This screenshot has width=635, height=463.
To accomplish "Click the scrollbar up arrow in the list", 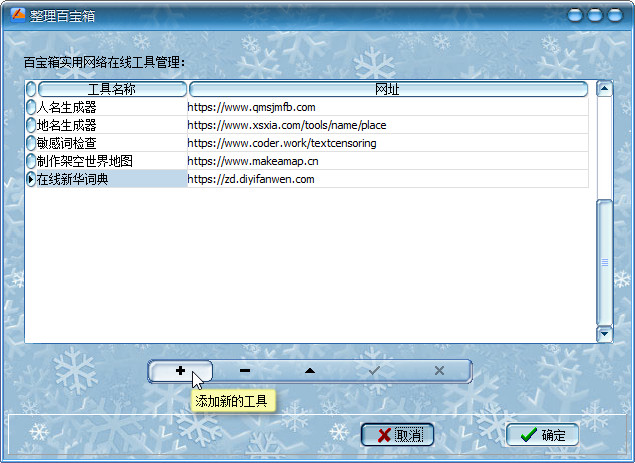I will (604, 89).
